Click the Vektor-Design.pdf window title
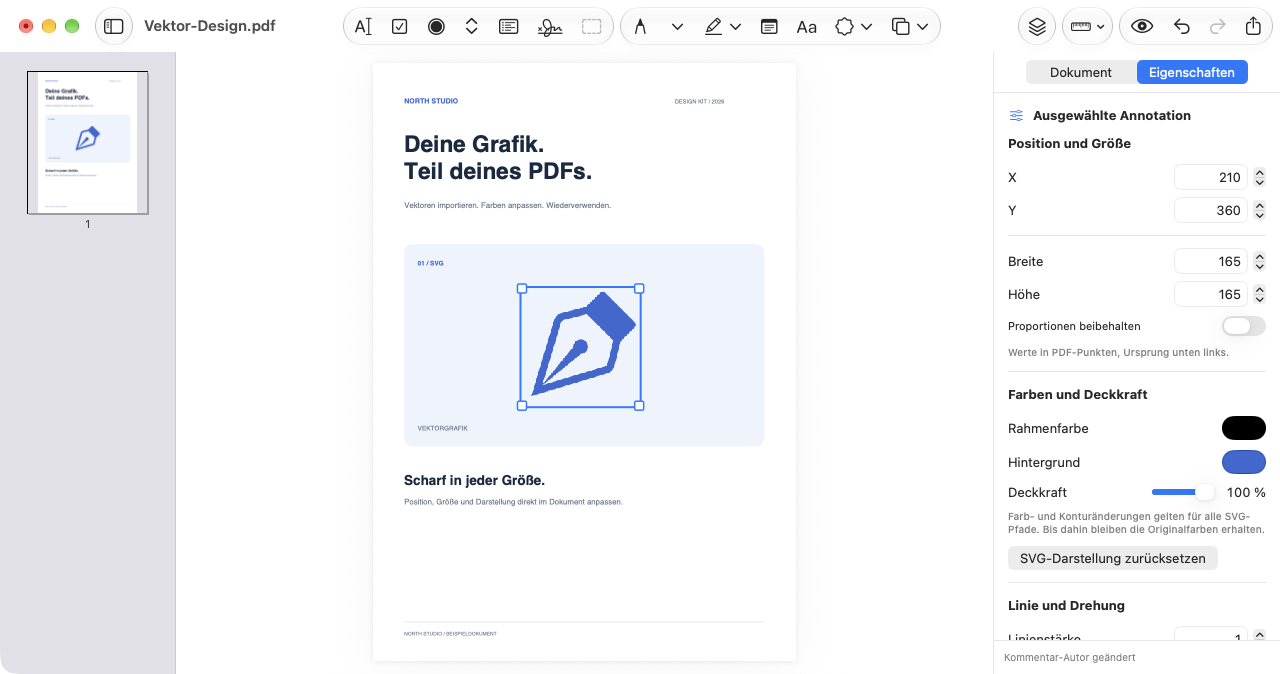Image resolution: width=1280 pixels, height=674 pixels. (x=210, y=26)
